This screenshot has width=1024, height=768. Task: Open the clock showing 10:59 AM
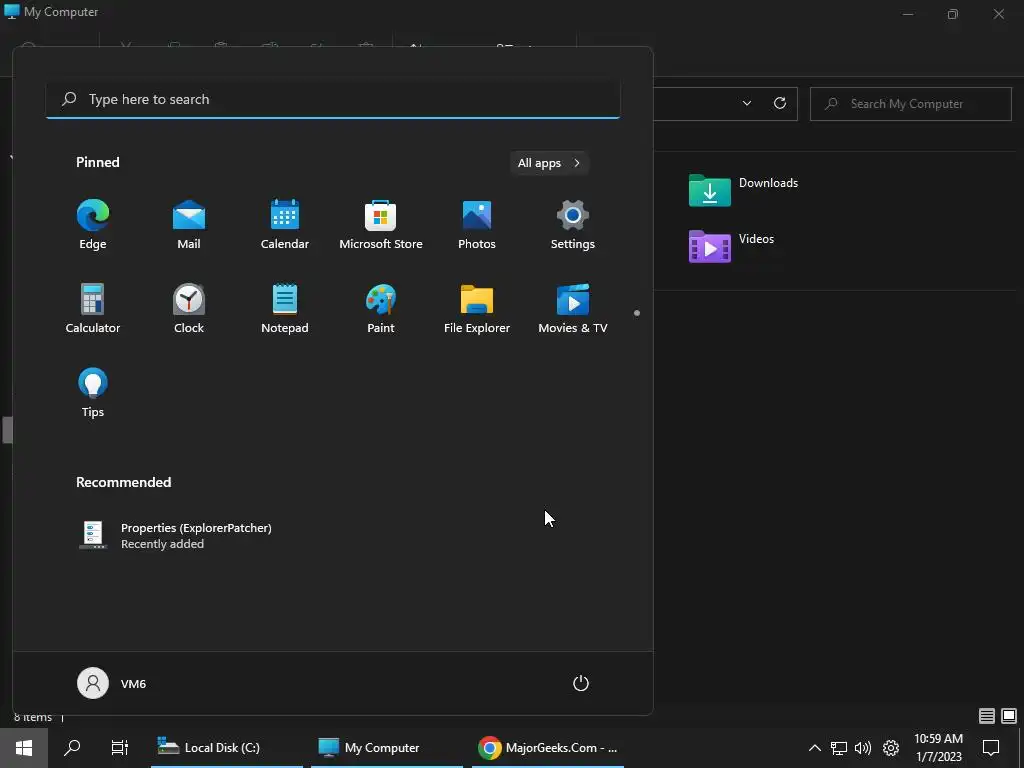[938, 748]
